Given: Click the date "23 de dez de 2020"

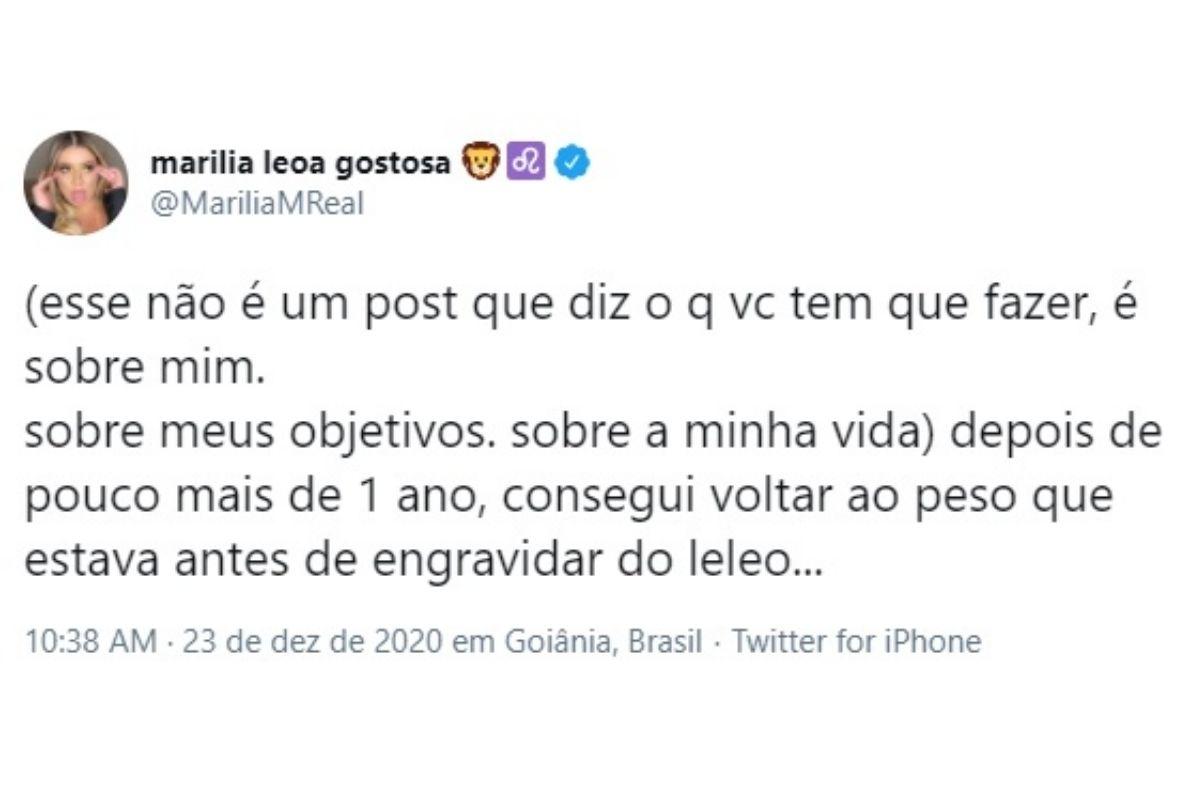Looking at the screenshot, I should coord(310,641).
